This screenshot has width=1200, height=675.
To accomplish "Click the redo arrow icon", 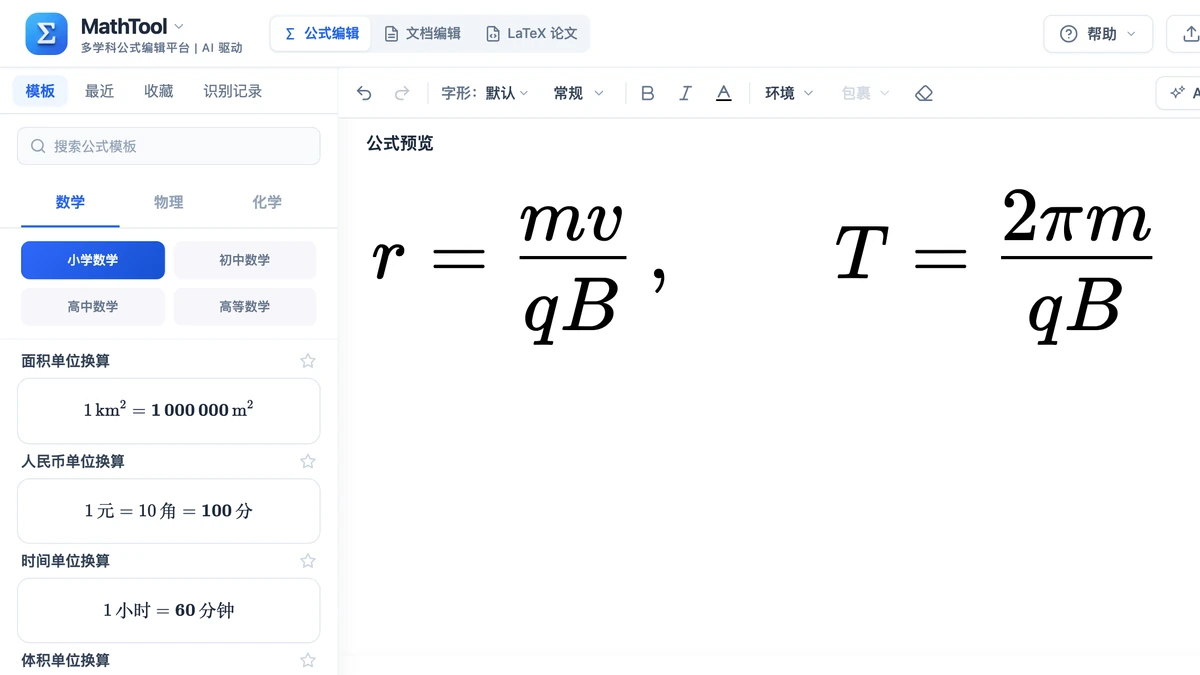I will [x=402, y=93].
